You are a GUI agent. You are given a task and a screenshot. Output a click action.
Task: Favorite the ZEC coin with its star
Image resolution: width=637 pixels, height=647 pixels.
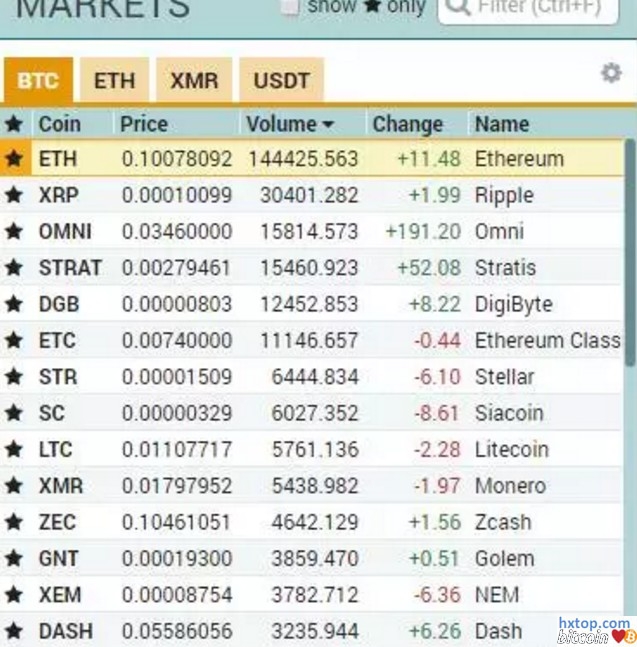[14, 522]
